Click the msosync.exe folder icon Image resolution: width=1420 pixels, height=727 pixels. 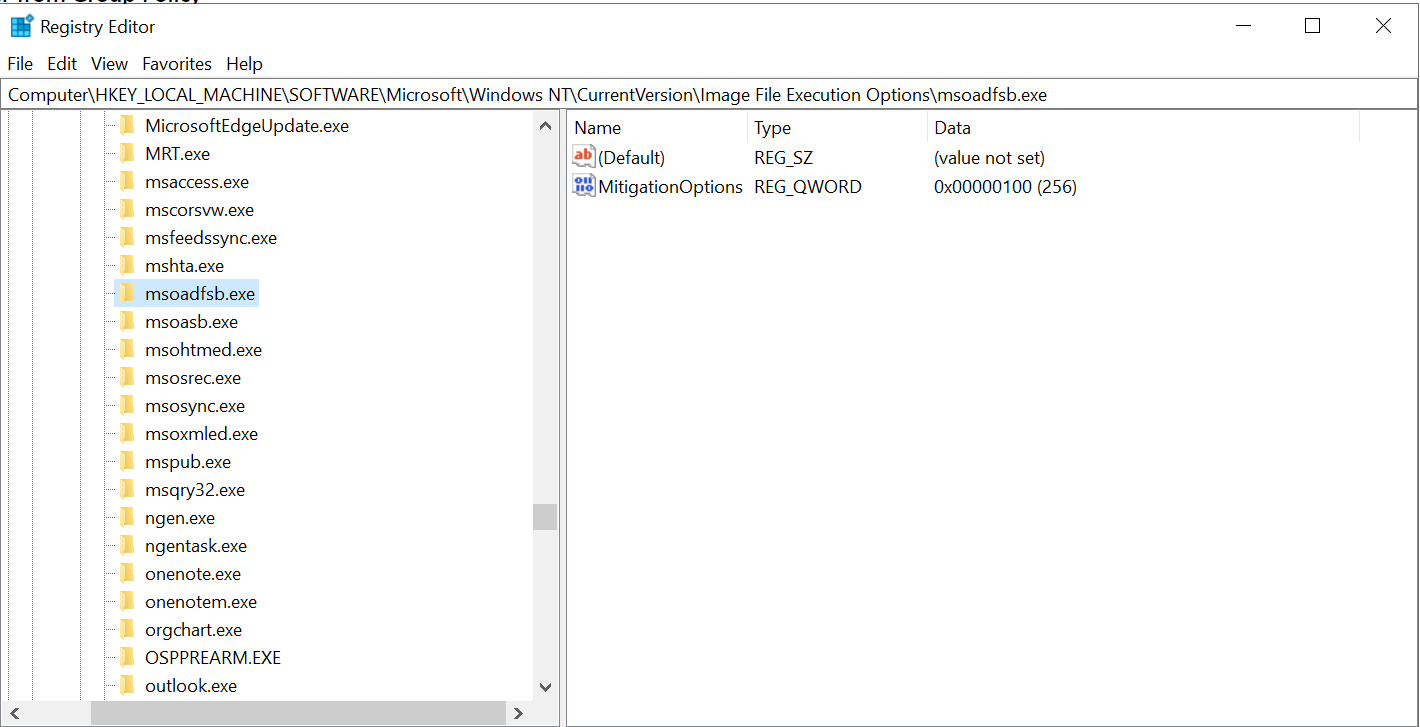point(127,406)
